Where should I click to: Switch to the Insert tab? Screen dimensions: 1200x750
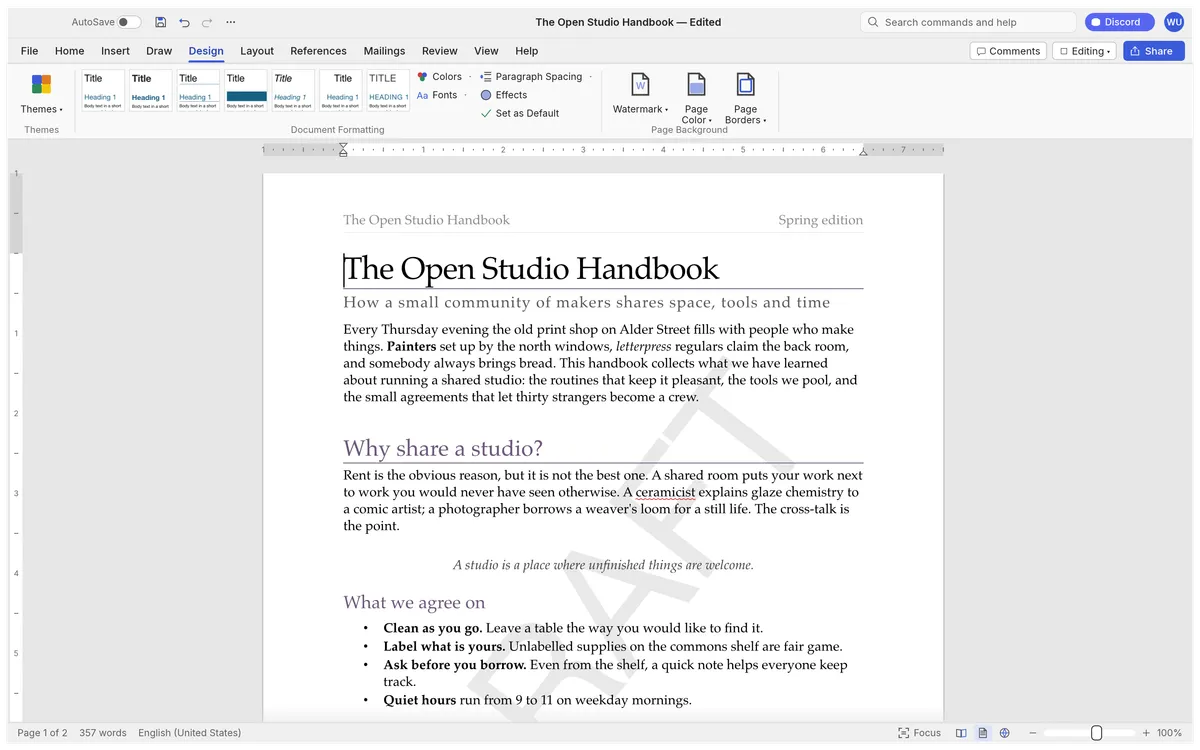pyautogui.click(x=115, y=51)
